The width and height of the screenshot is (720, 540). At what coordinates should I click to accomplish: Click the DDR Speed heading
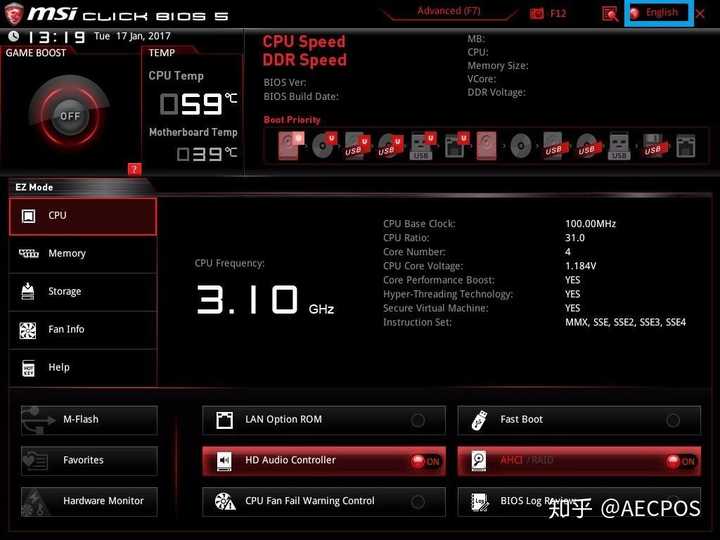click(304, 60)
